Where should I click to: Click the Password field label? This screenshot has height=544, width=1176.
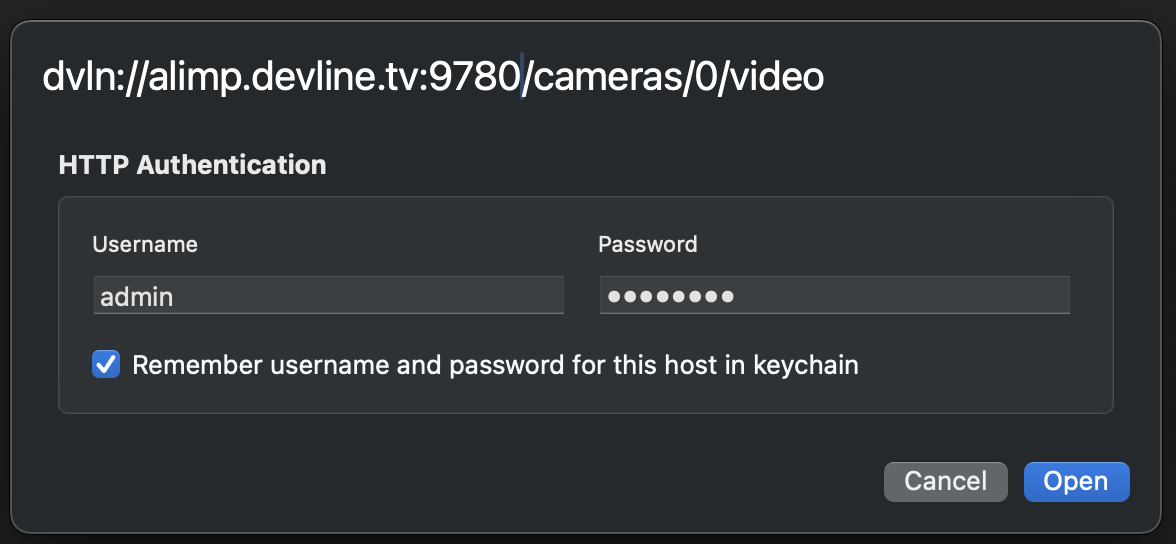pyautogui.click(x=647, y=244)
